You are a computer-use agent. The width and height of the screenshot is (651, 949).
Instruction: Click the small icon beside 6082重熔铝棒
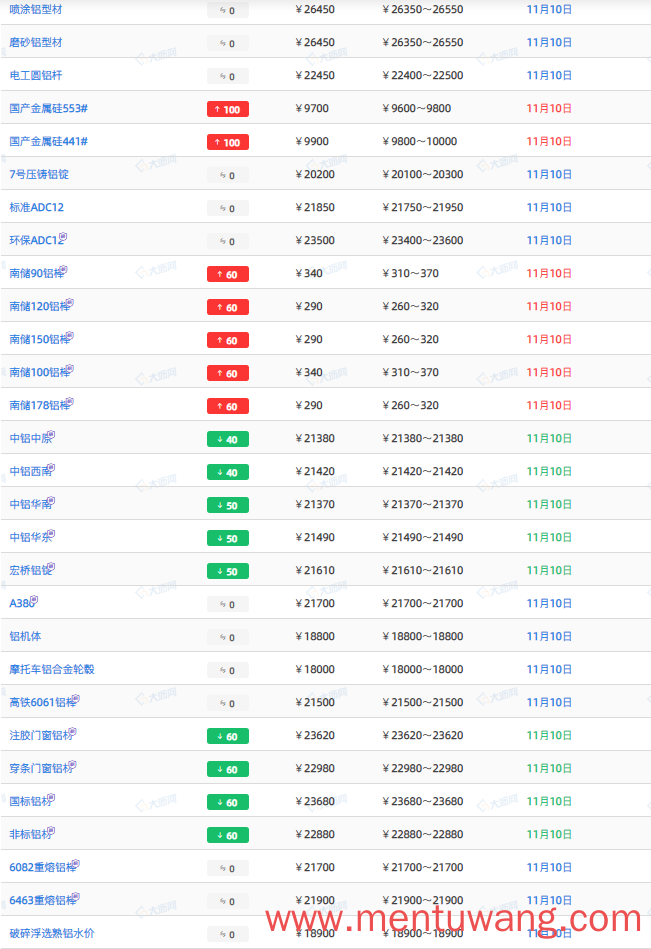click(76, 863)
